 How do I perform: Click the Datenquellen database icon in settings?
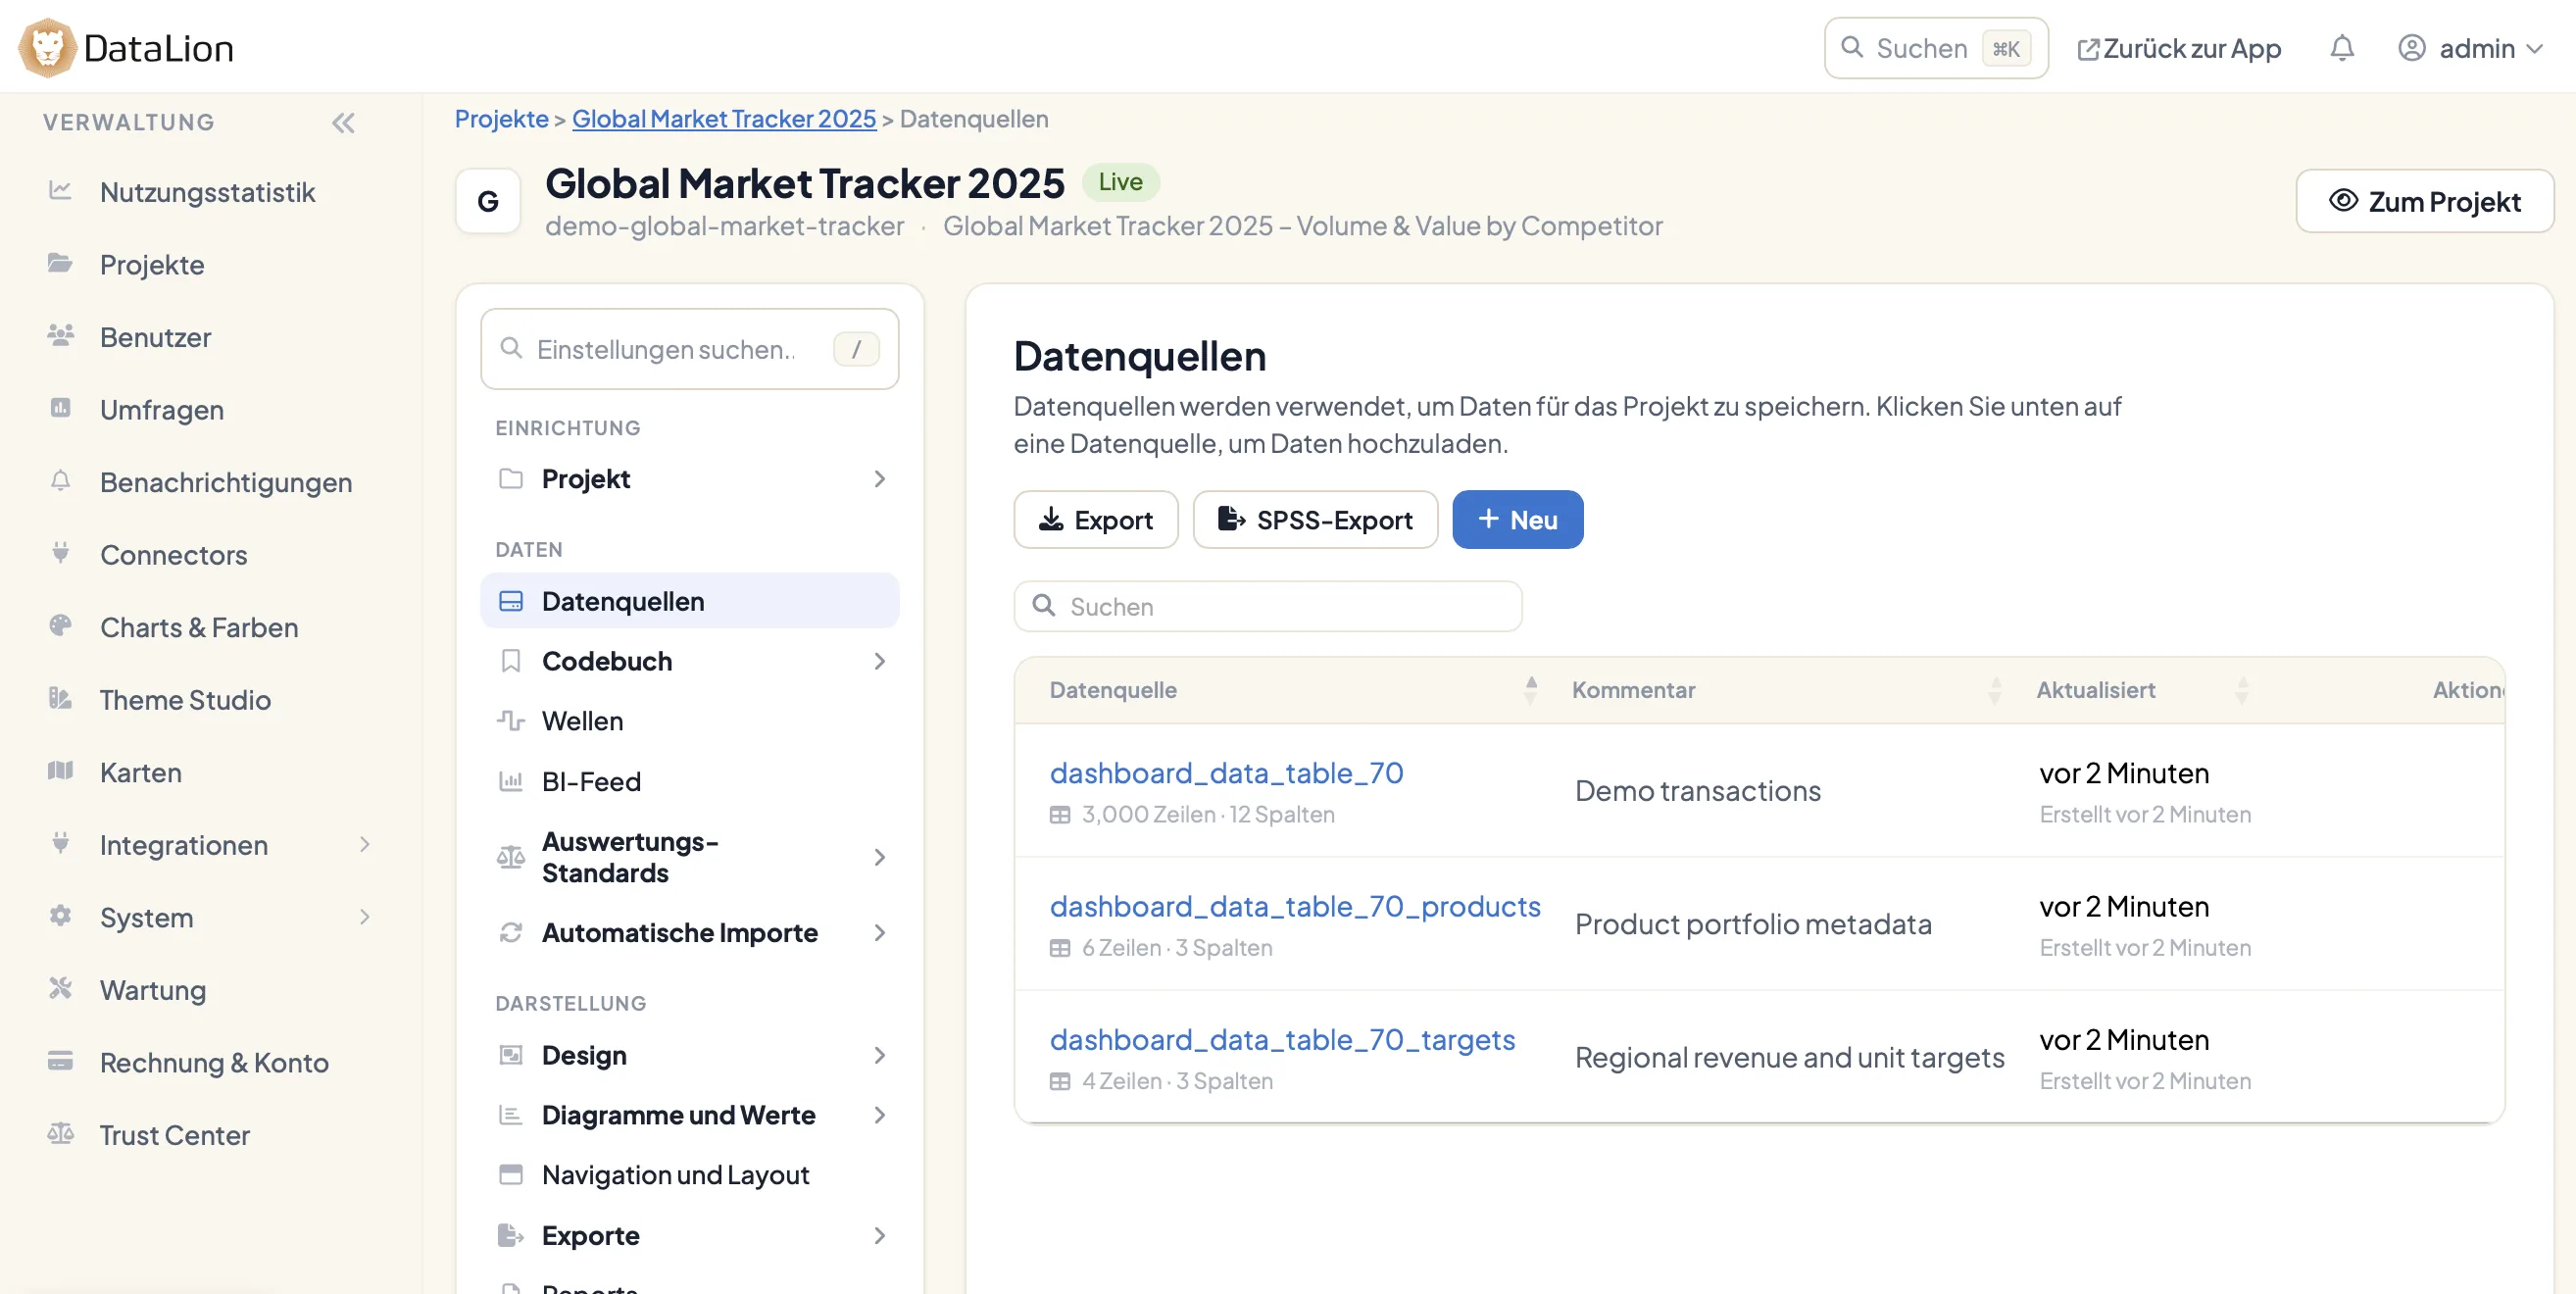coord(511,601)
